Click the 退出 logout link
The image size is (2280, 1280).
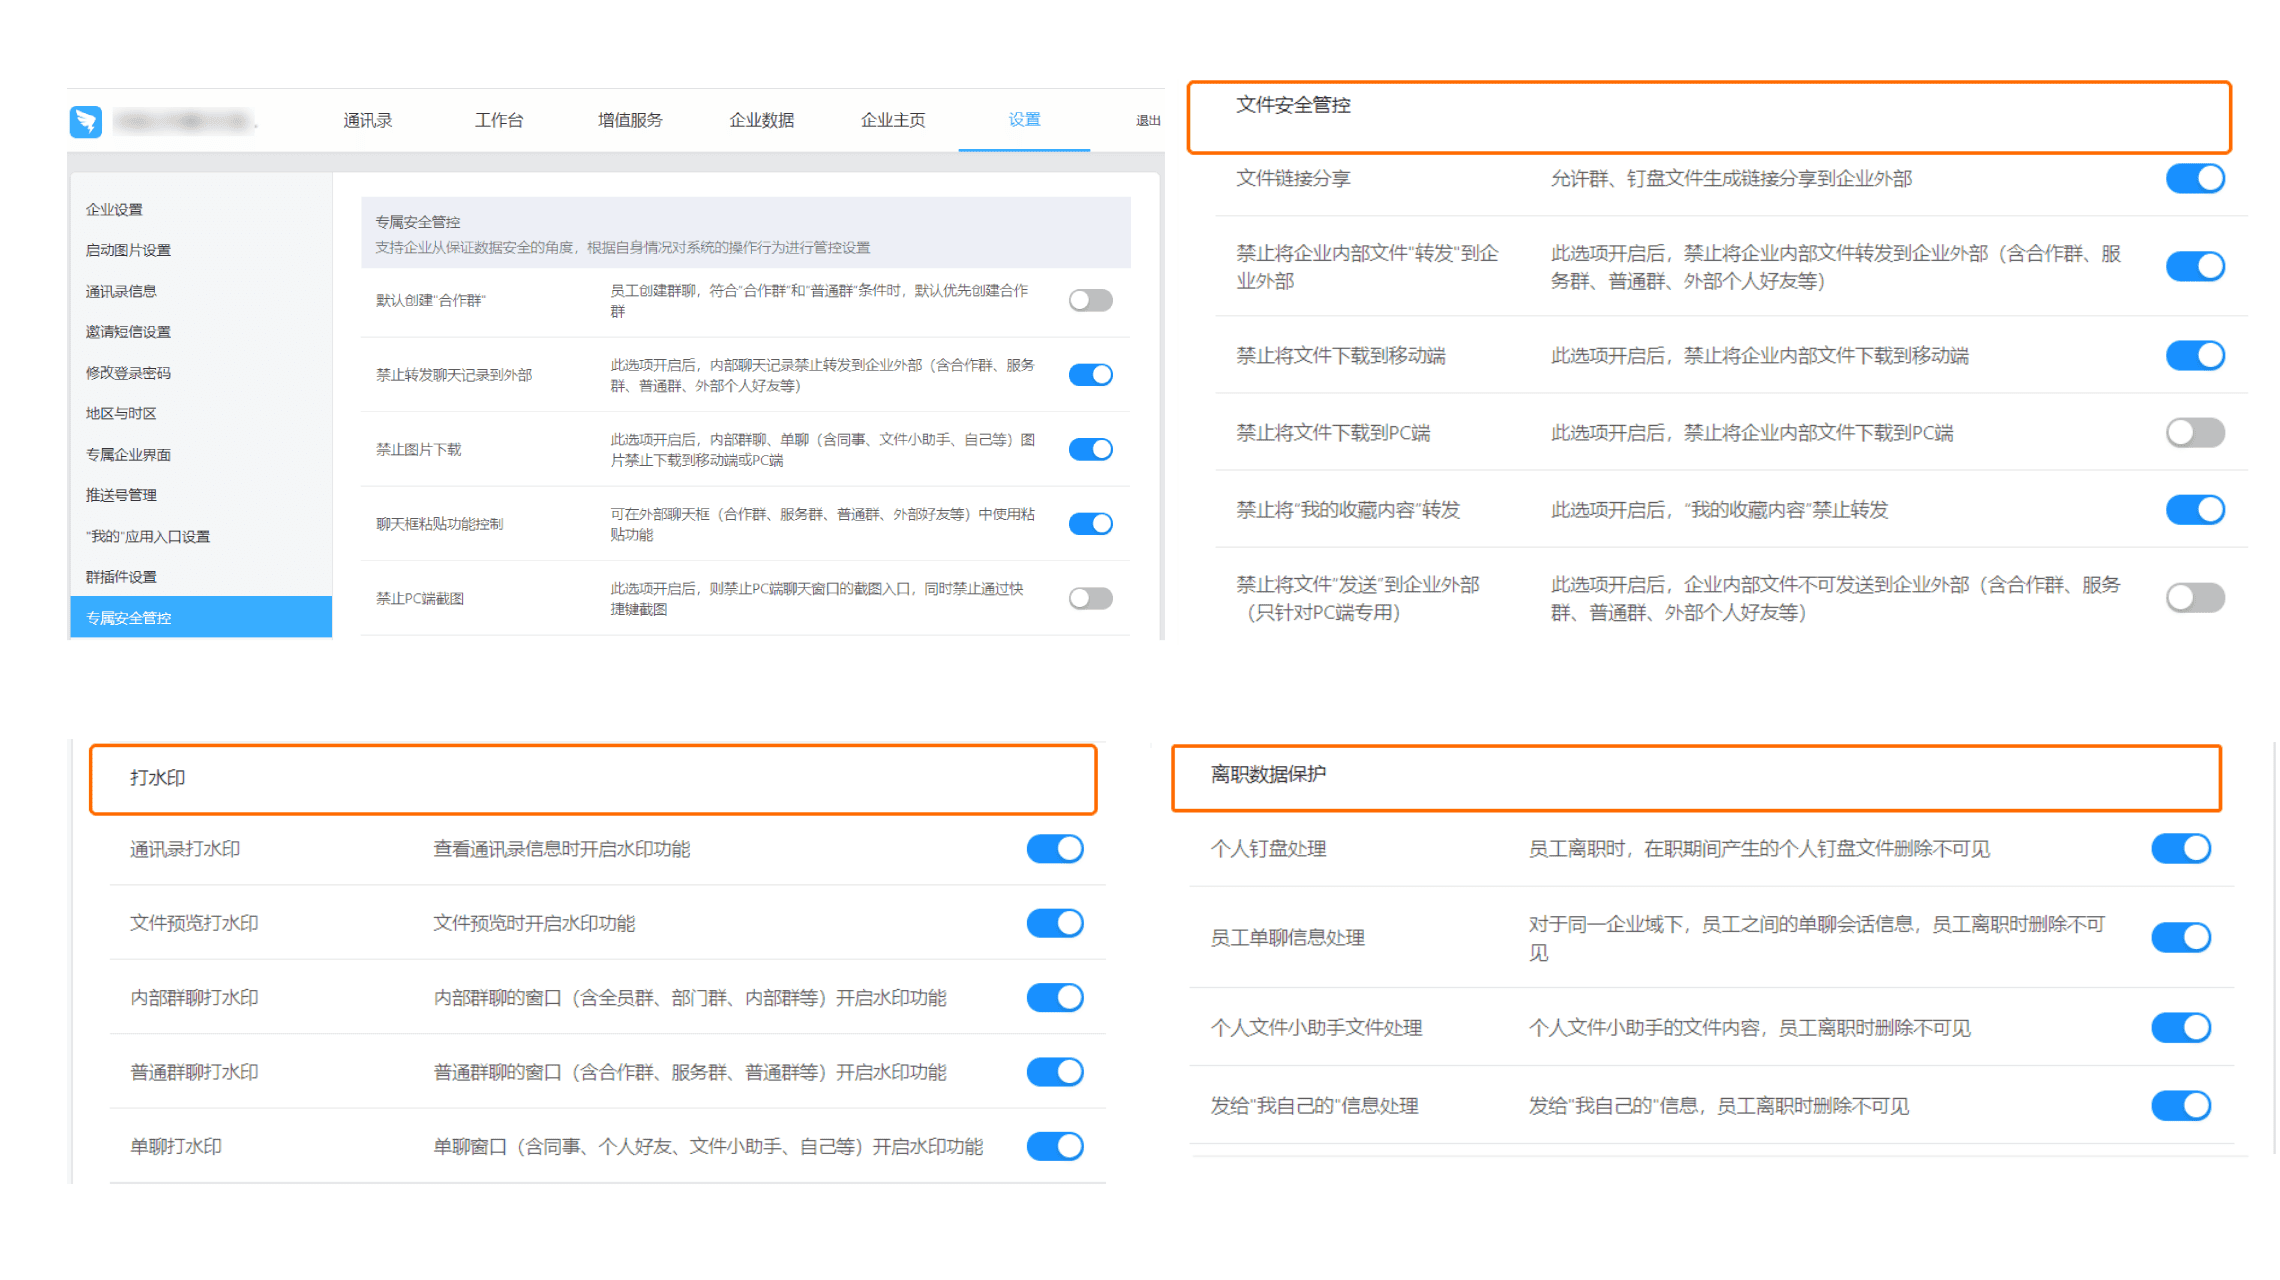tap(1147, 121)
